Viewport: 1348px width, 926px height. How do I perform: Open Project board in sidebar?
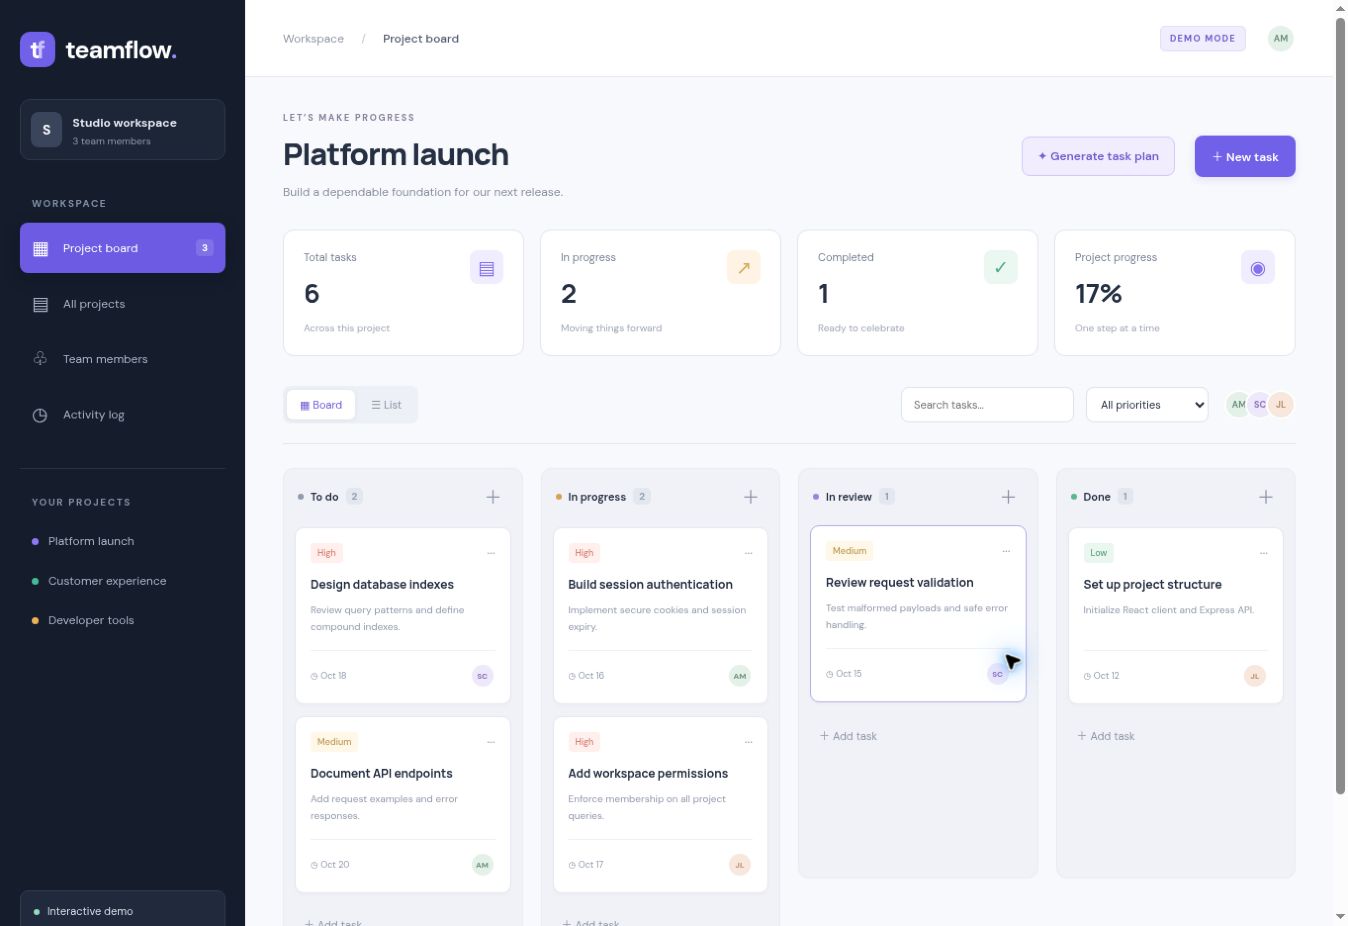[x=122, y=248]
